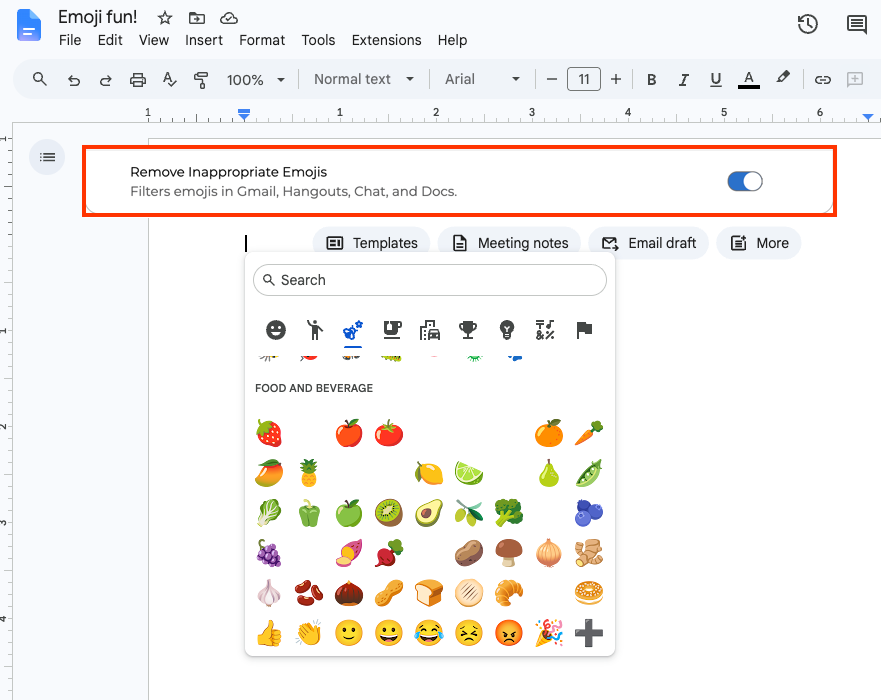881x700 pixels.
Task: Open version history clock icon
Action: [807, 24]
